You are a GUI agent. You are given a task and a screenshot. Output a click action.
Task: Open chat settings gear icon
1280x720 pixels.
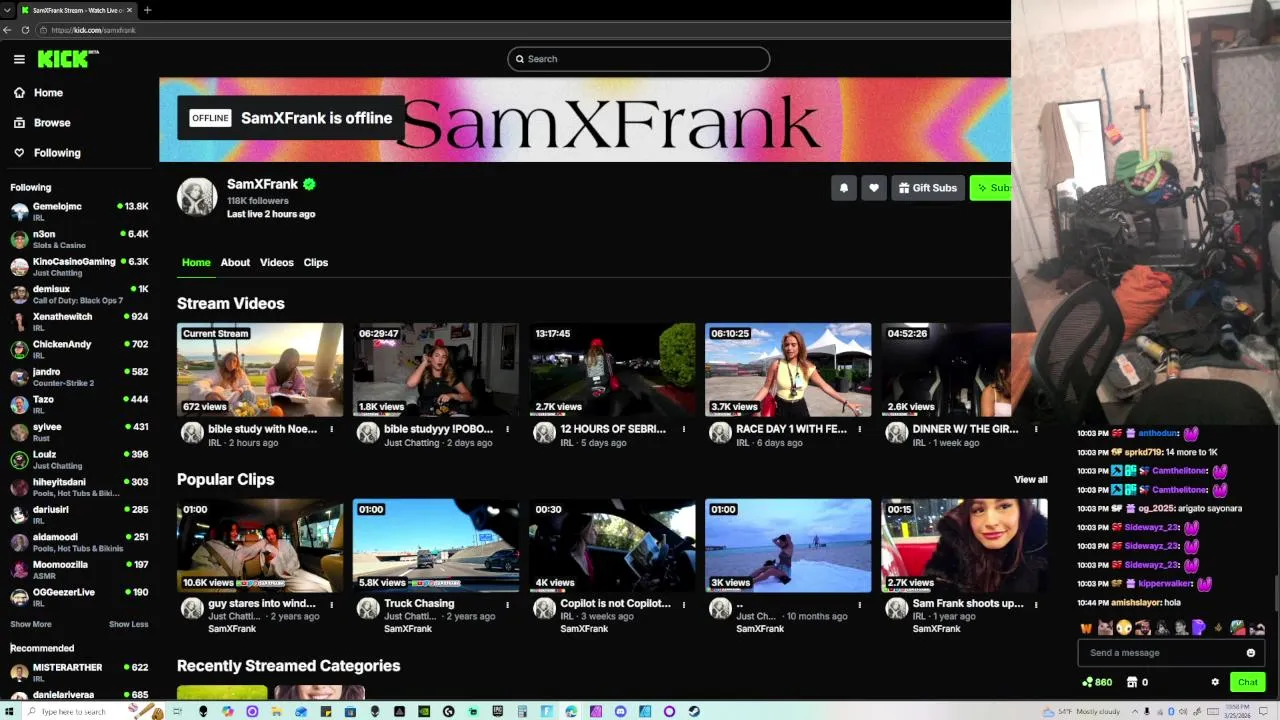[1215, 682]
